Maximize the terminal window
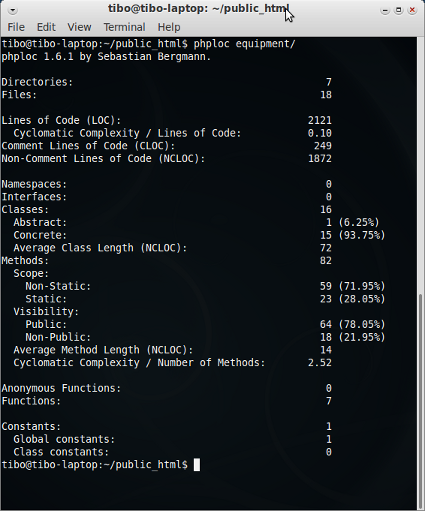The image size is (425, 511). (398, 10)
